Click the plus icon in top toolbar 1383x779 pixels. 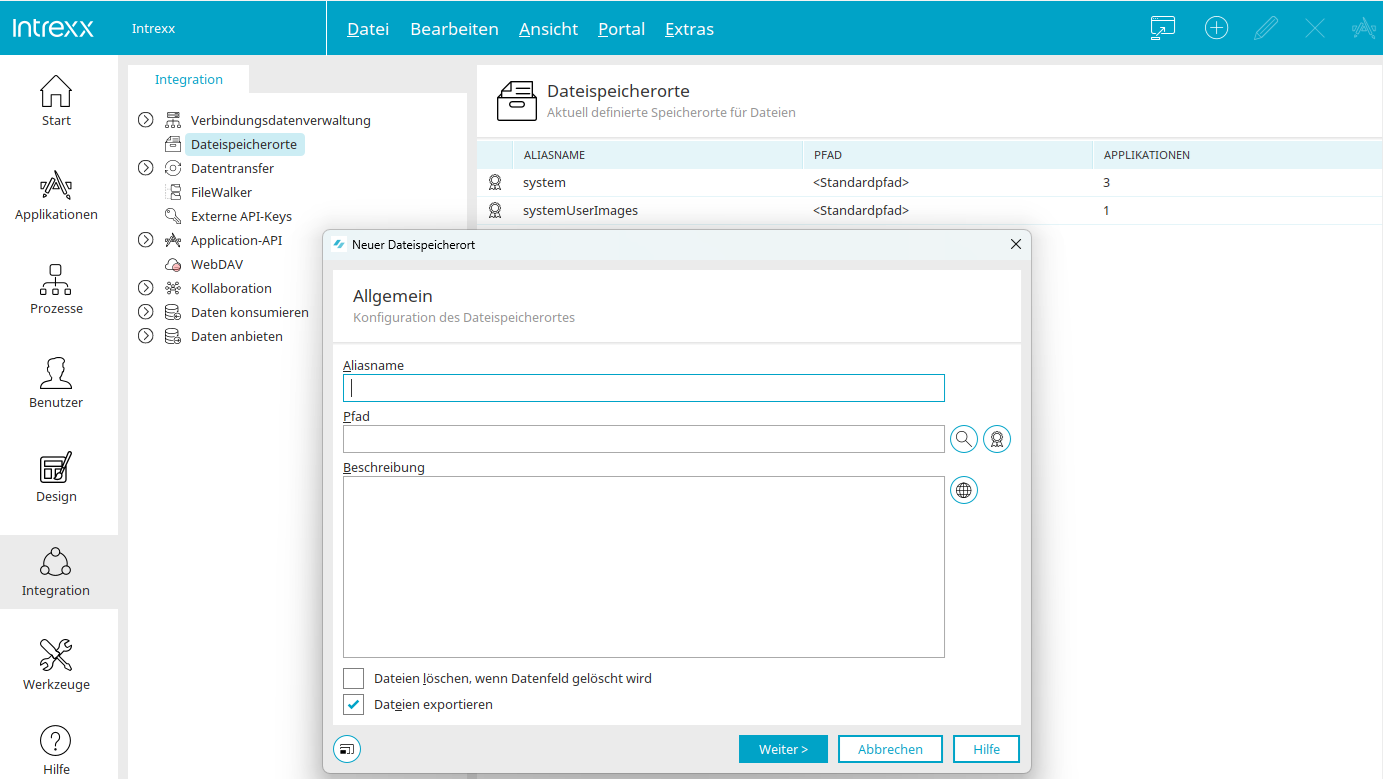point(1216,28)
